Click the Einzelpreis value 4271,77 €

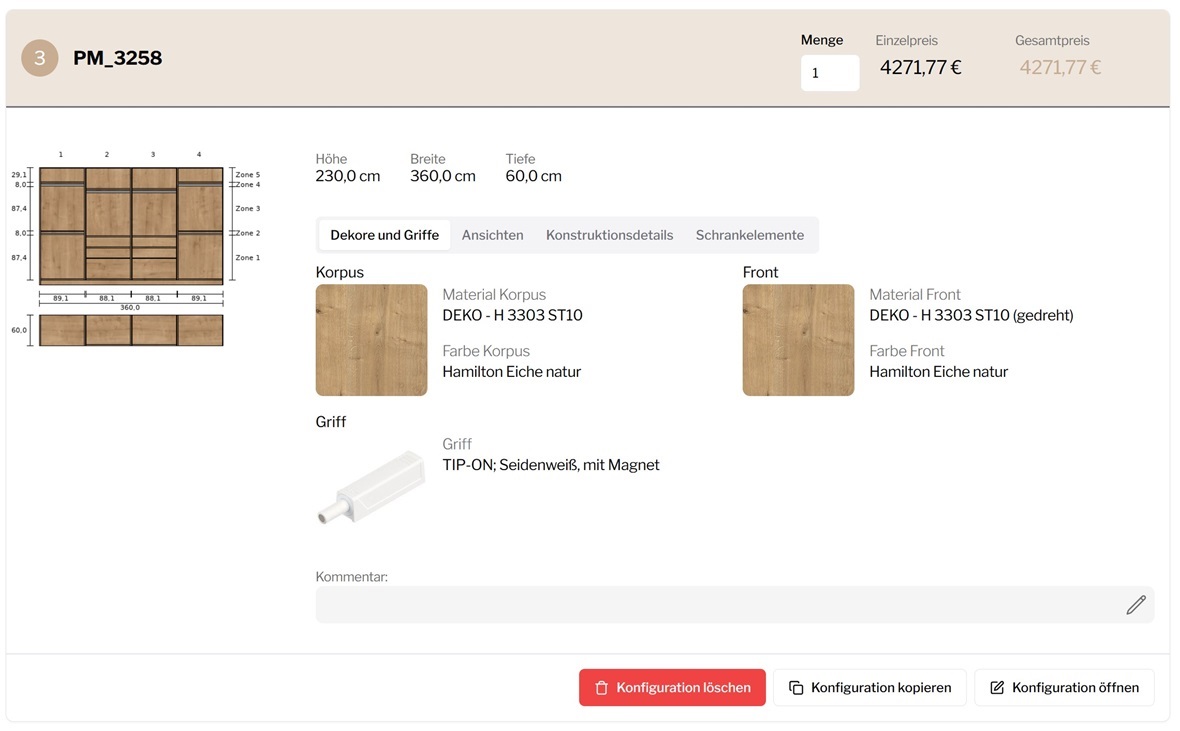coord(920,68)
